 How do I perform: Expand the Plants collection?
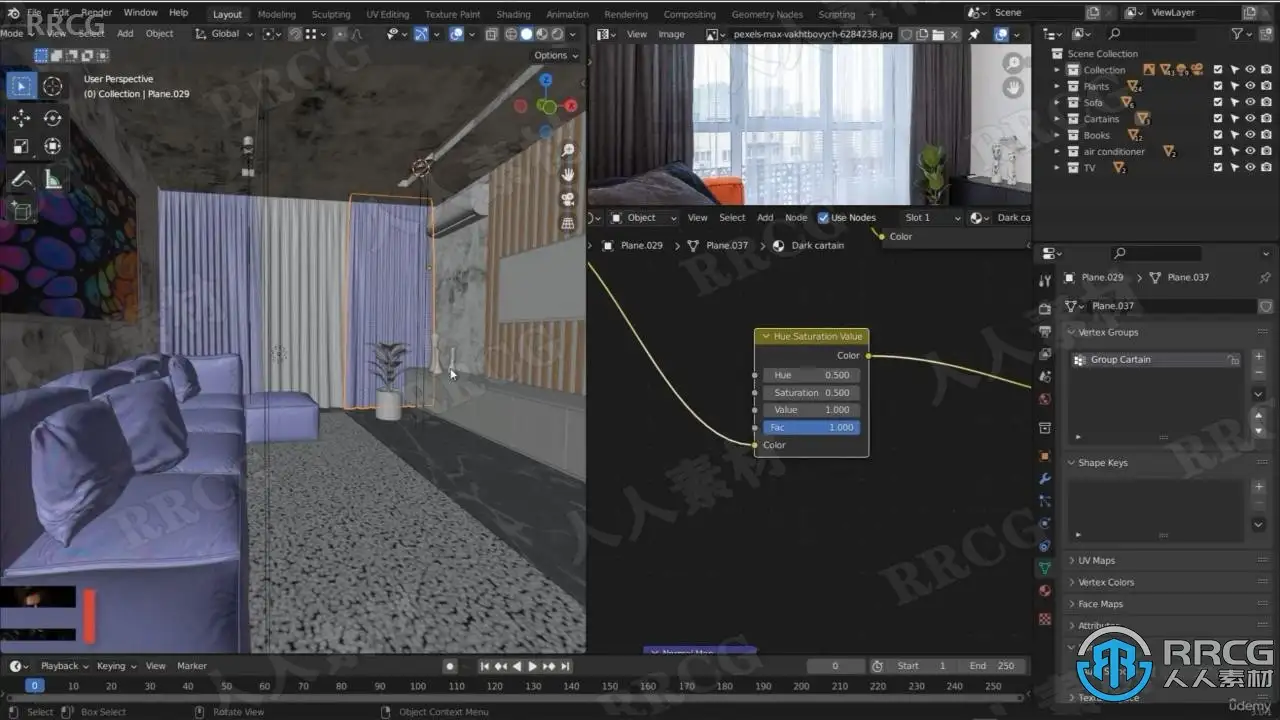(1058, 86)
